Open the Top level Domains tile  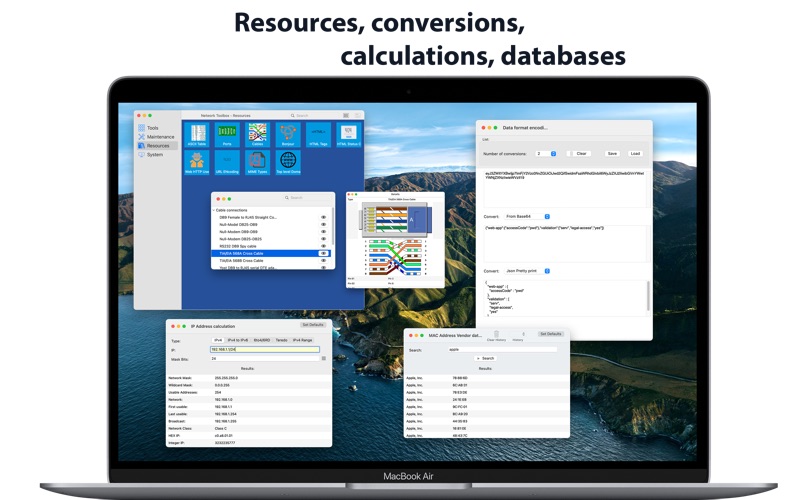pyautogui.click(x=288, y=163)
